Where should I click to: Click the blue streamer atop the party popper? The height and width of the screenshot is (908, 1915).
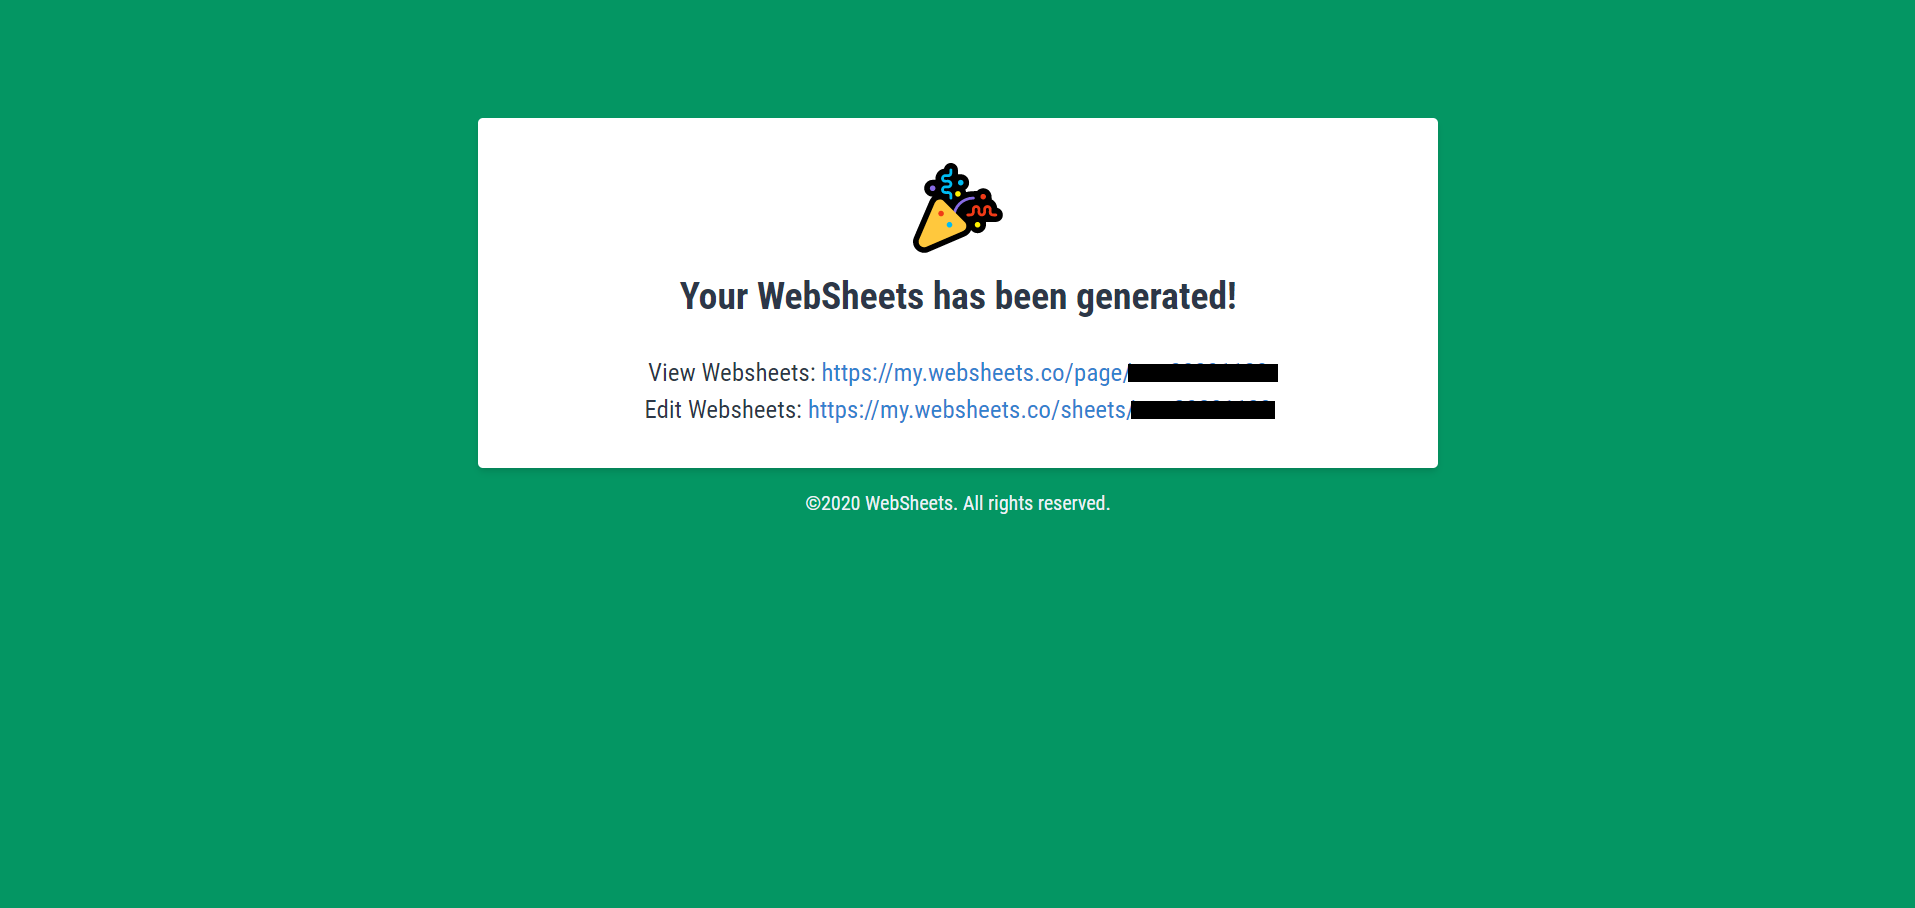click(x=946, y=182)
